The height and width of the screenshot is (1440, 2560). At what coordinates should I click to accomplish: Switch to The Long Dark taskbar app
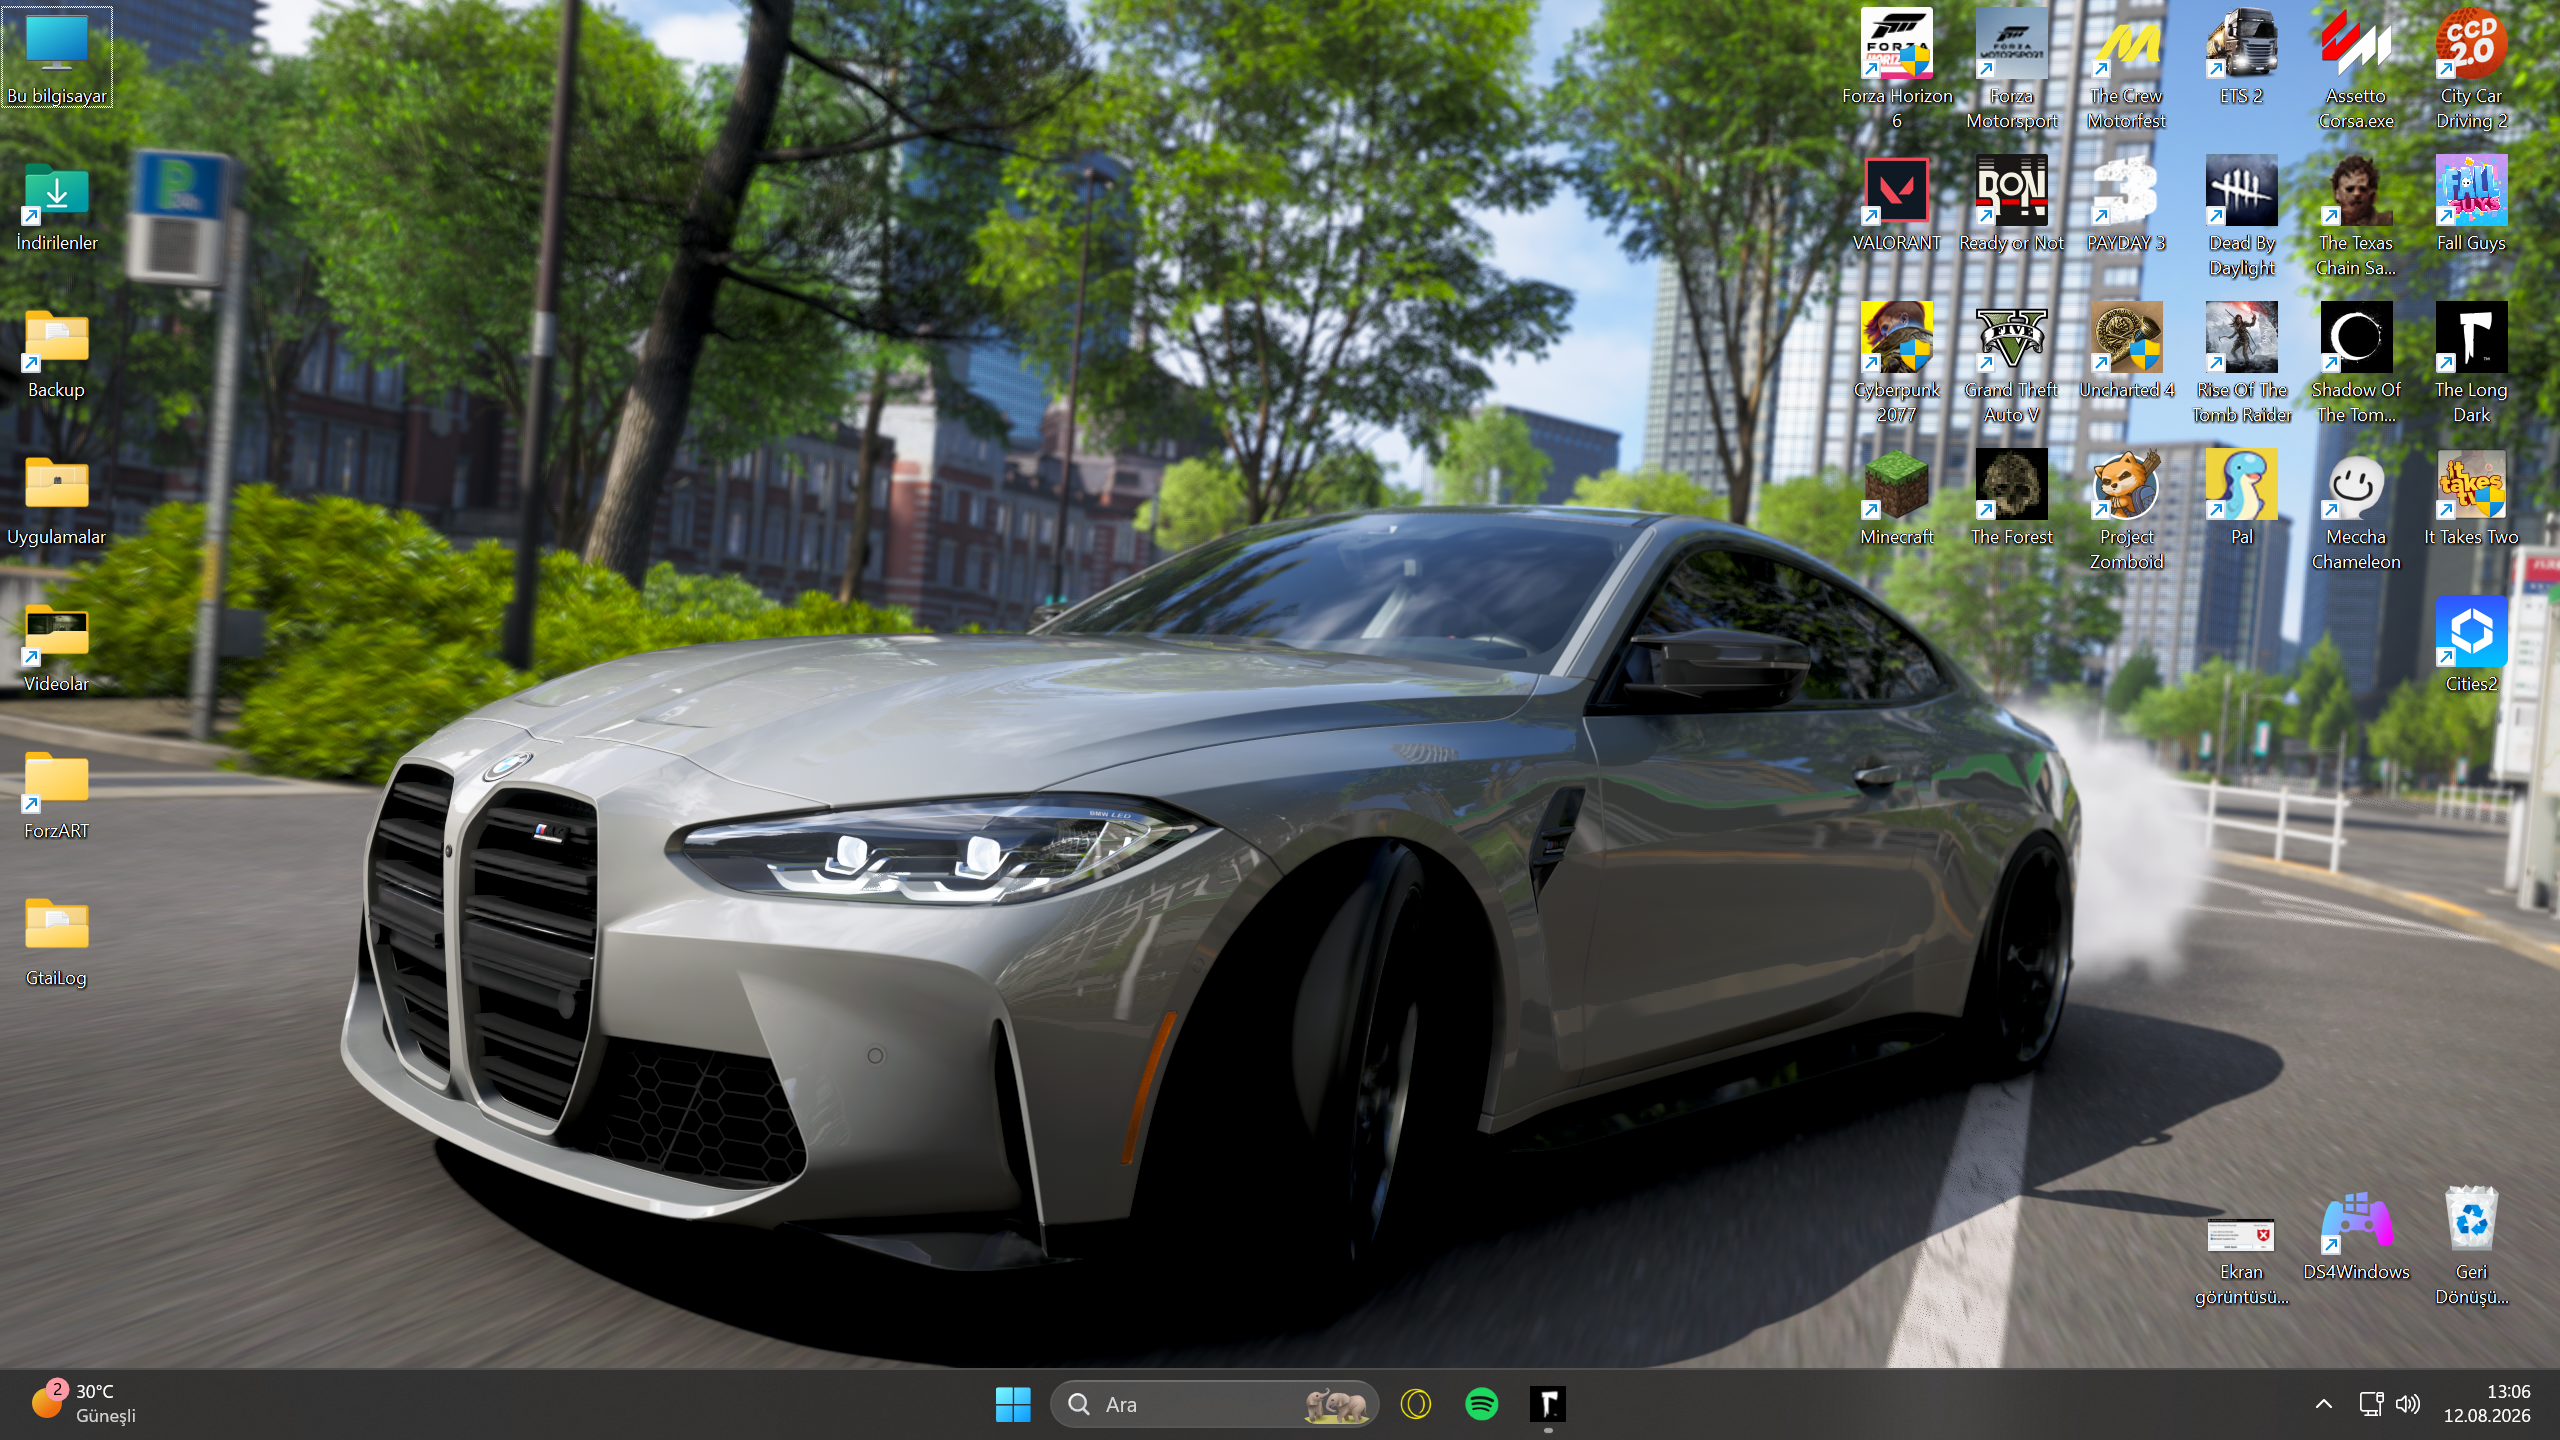coord(1548,1404)
